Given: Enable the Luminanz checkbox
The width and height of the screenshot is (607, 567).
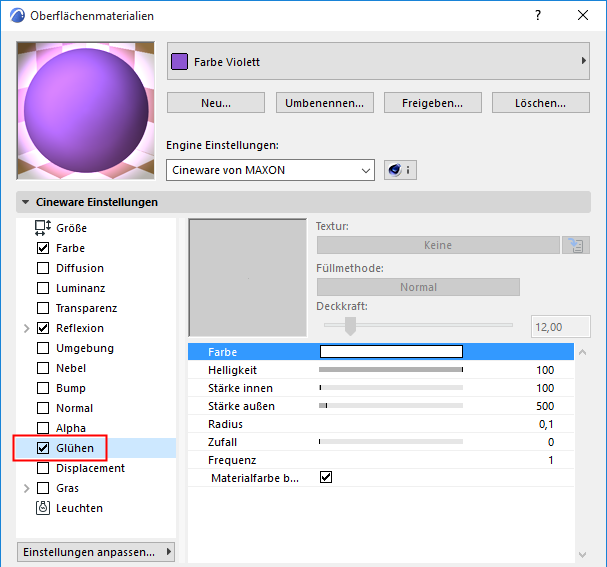Looking at the screenshot, I should (43, 288).
